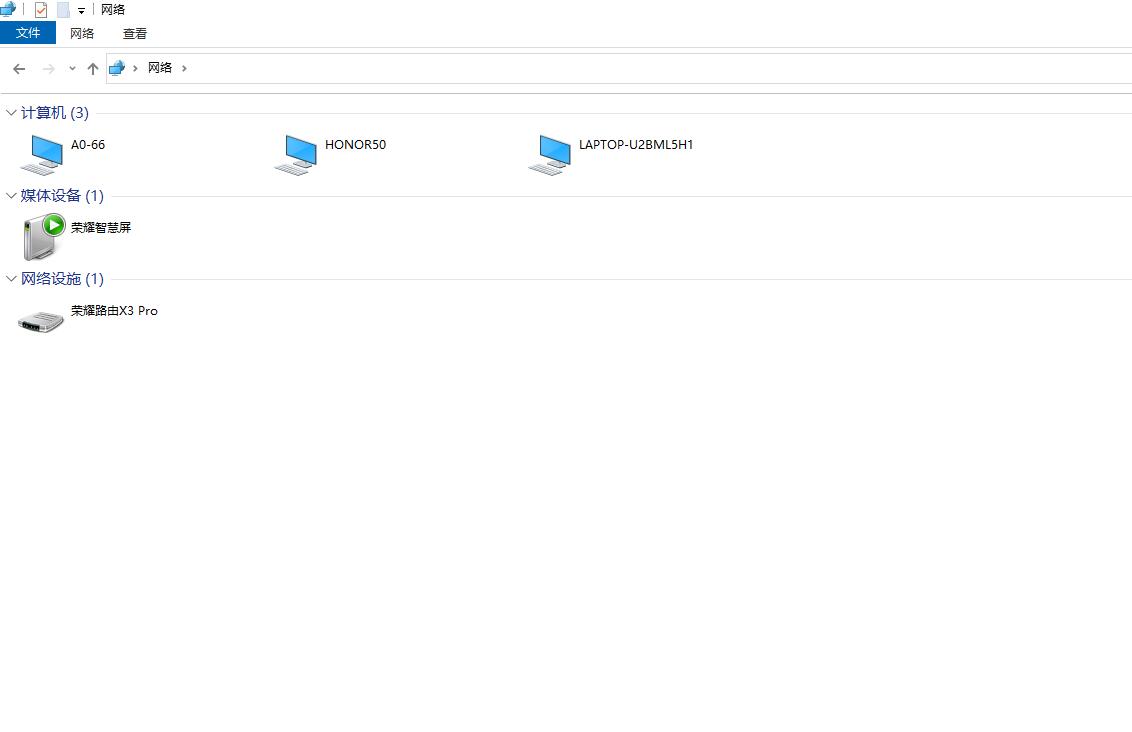Expand chevron after network icon in the address bar
Screen dimensions: 1132x732
pyautogui.click(x=135, y=69)
